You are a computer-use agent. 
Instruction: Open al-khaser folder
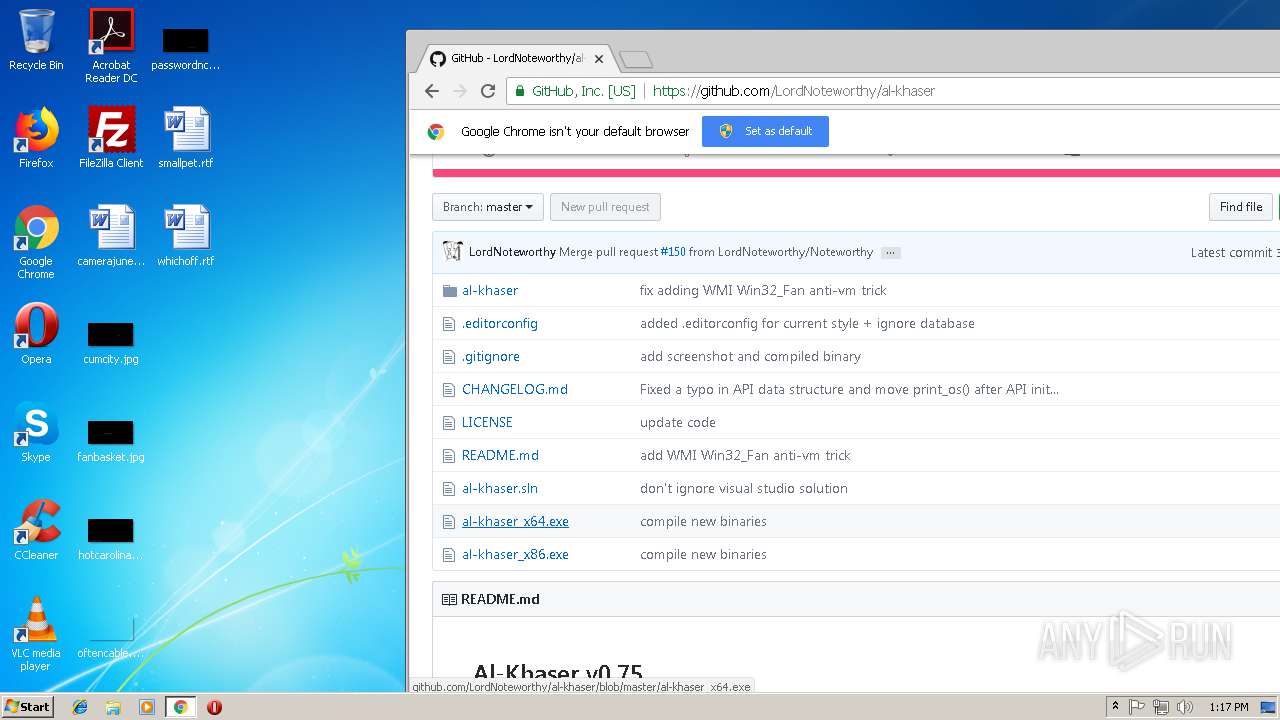(490, 290)
